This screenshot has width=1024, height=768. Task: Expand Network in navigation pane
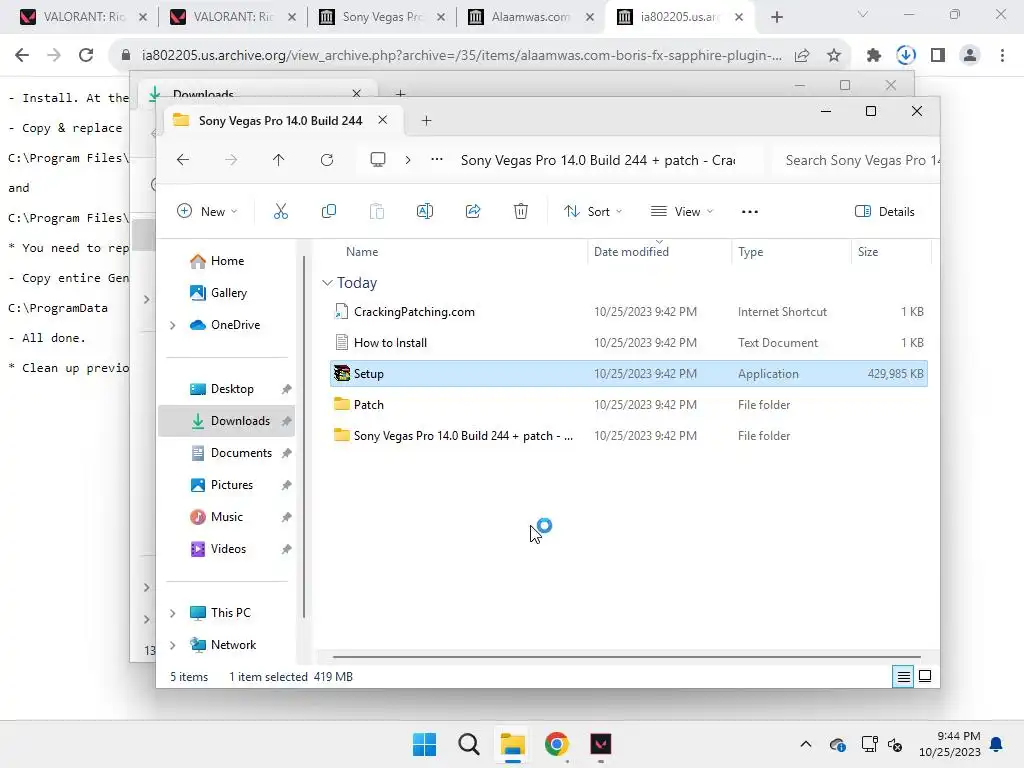pos(172,645)
